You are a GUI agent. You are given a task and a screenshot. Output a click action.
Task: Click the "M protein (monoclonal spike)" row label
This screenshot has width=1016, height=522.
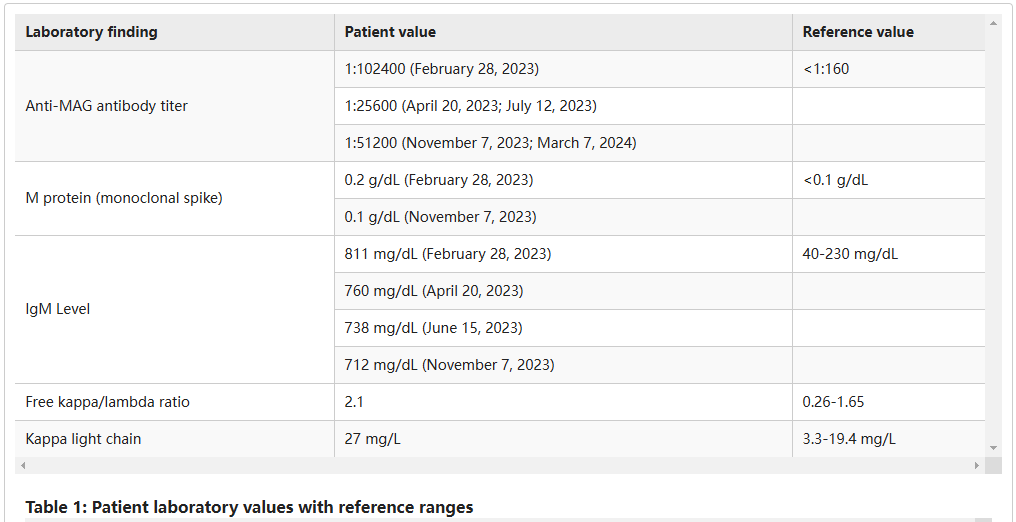(x=124, y=198)
